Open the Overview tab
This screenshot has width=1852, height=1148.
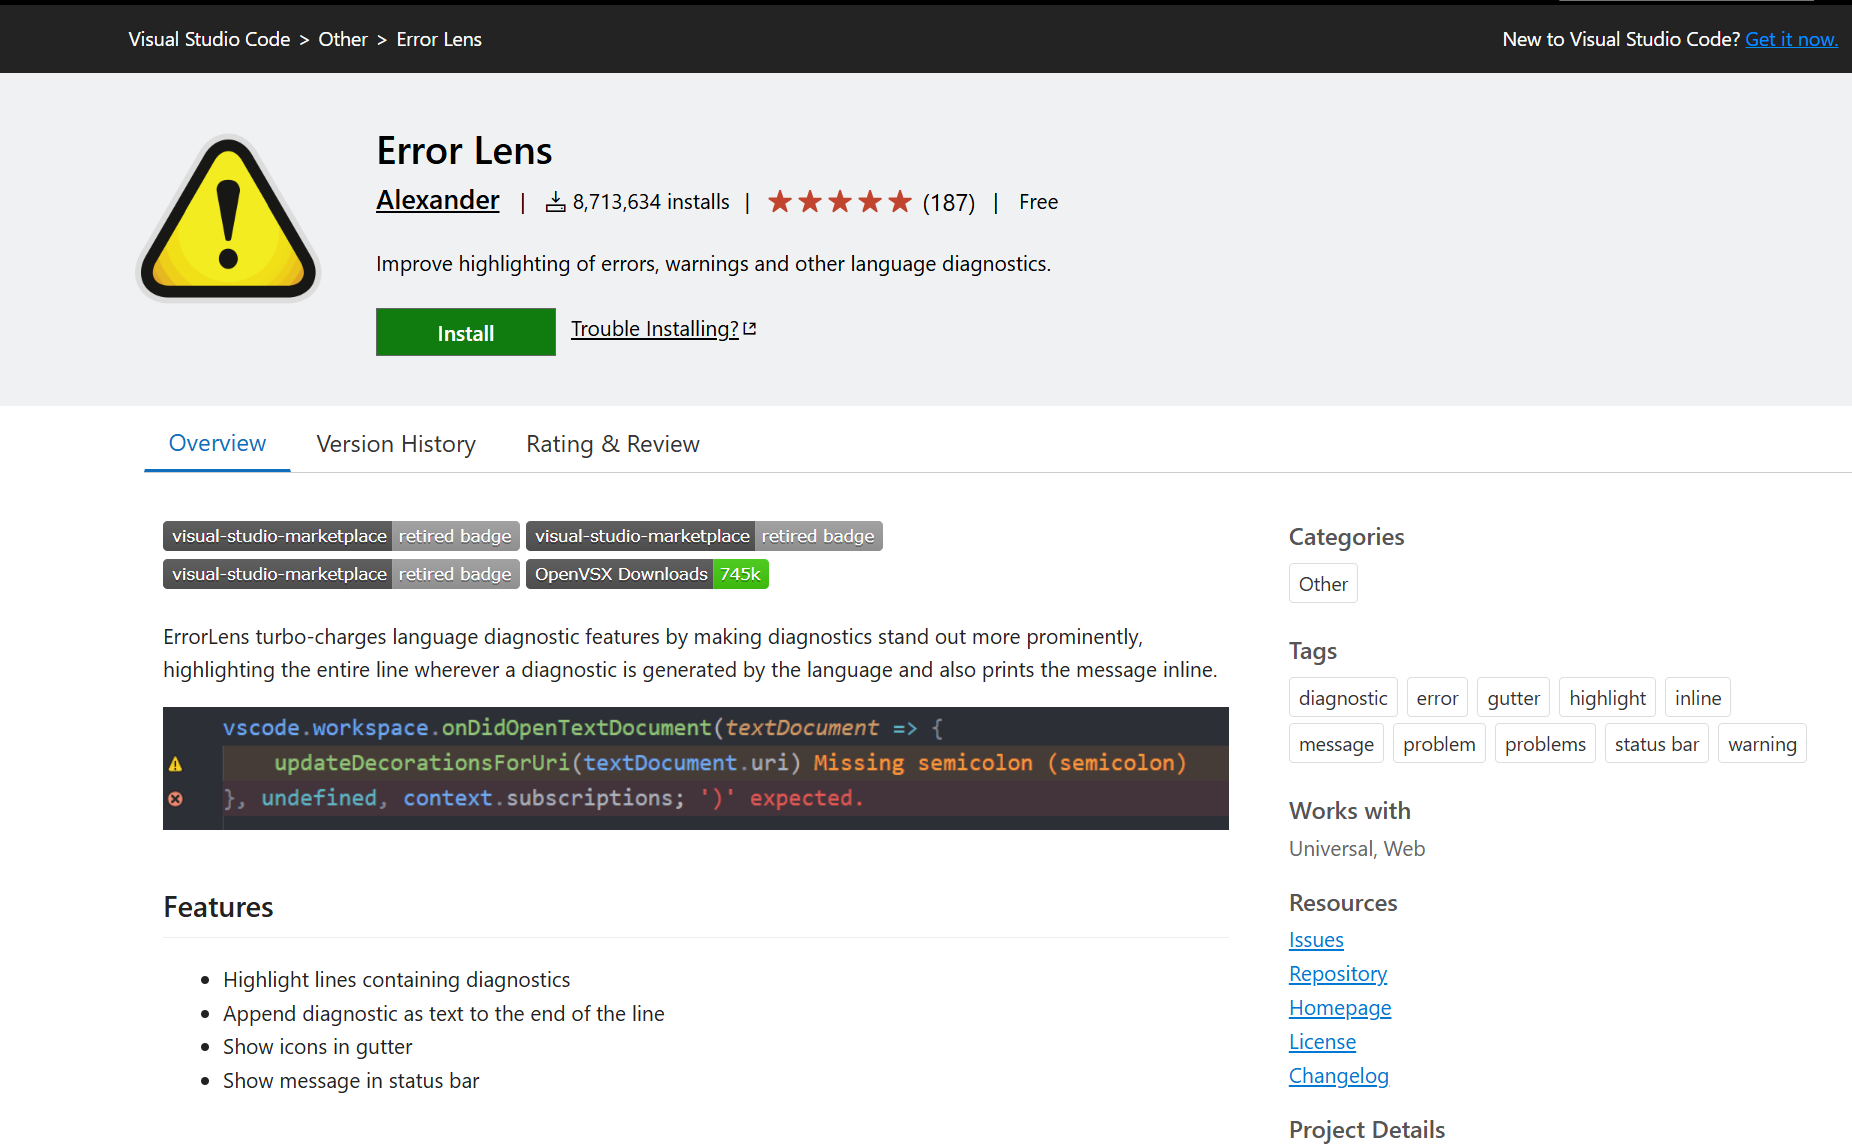(x=217, y=443)
